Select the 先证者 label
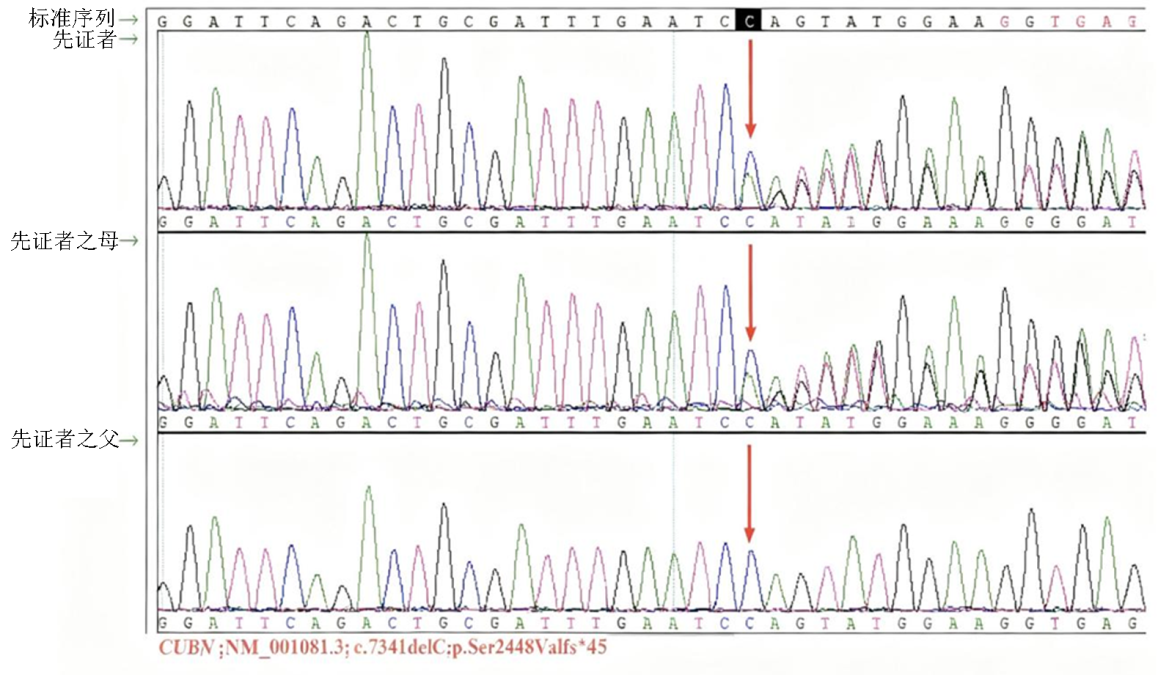The height and width of the screenshot is (675, 1169). tap(85, 39)
